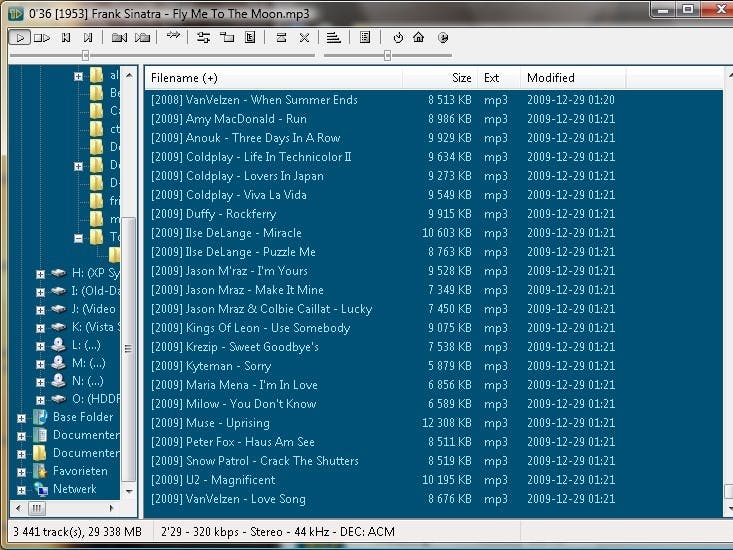The height and width of the screenshot is (550, 733).
Task: Click the Play button in the toolbar
Action: (20, 37)
